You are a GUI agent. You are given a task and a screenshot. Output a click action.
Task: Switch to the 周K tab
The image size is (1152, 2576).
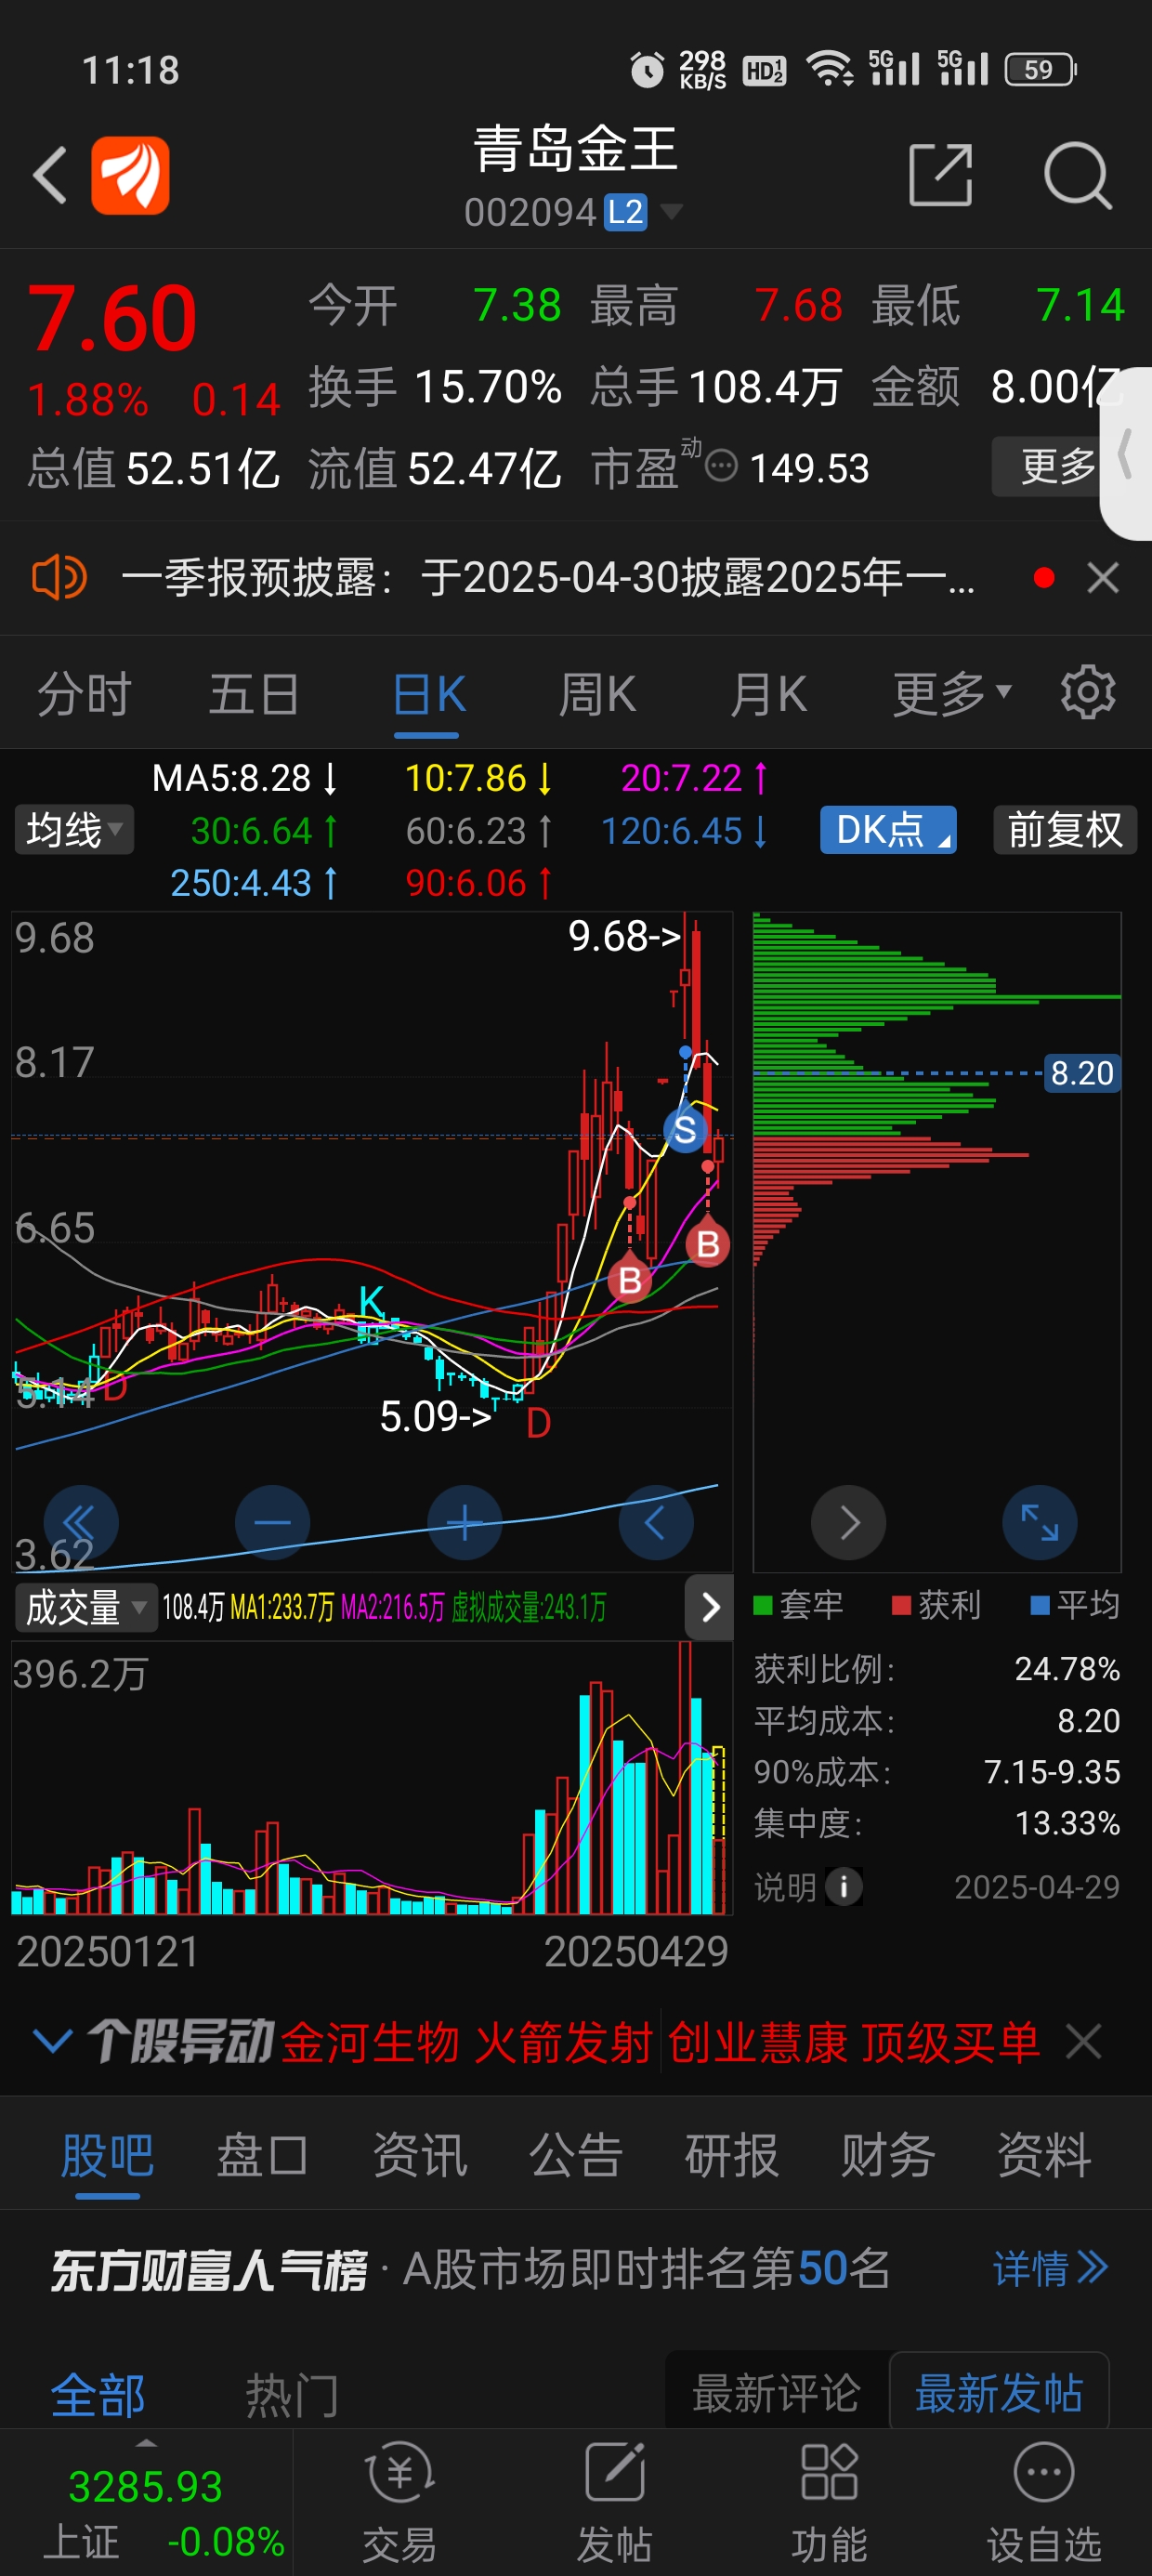tap(597, 693)
